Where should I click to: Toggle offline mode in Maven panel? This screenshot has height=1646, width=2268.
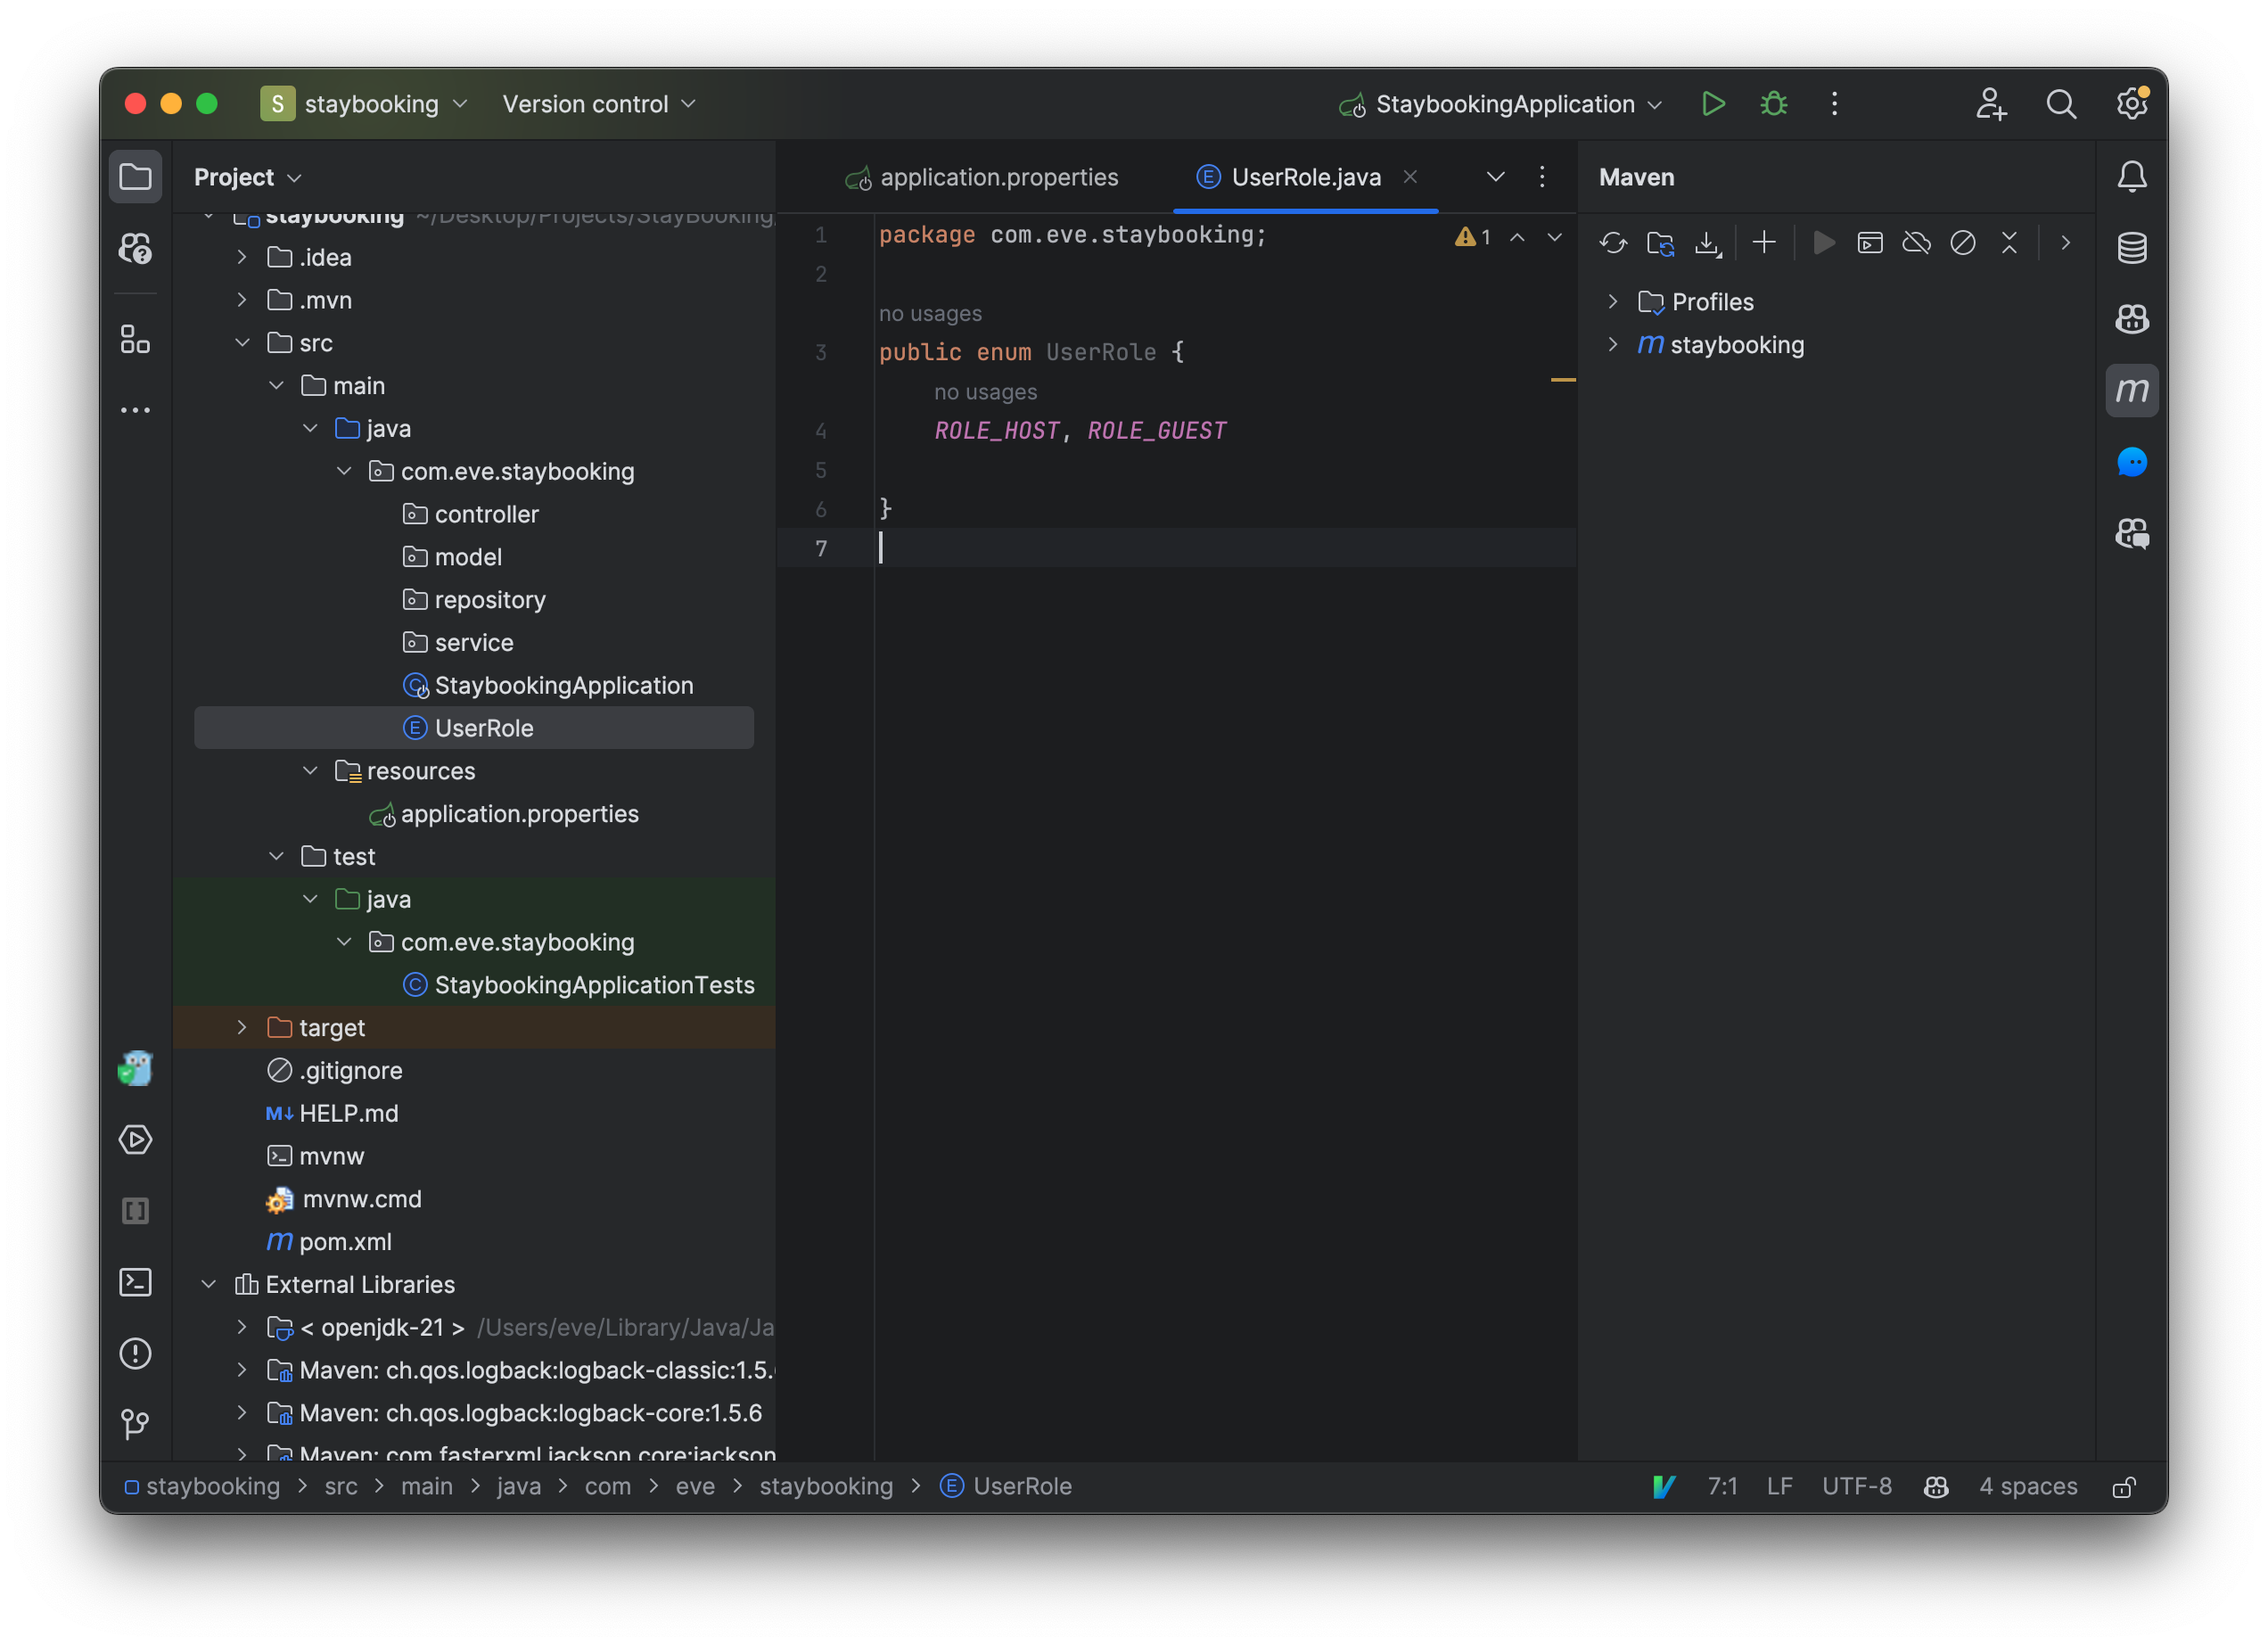1917,243
